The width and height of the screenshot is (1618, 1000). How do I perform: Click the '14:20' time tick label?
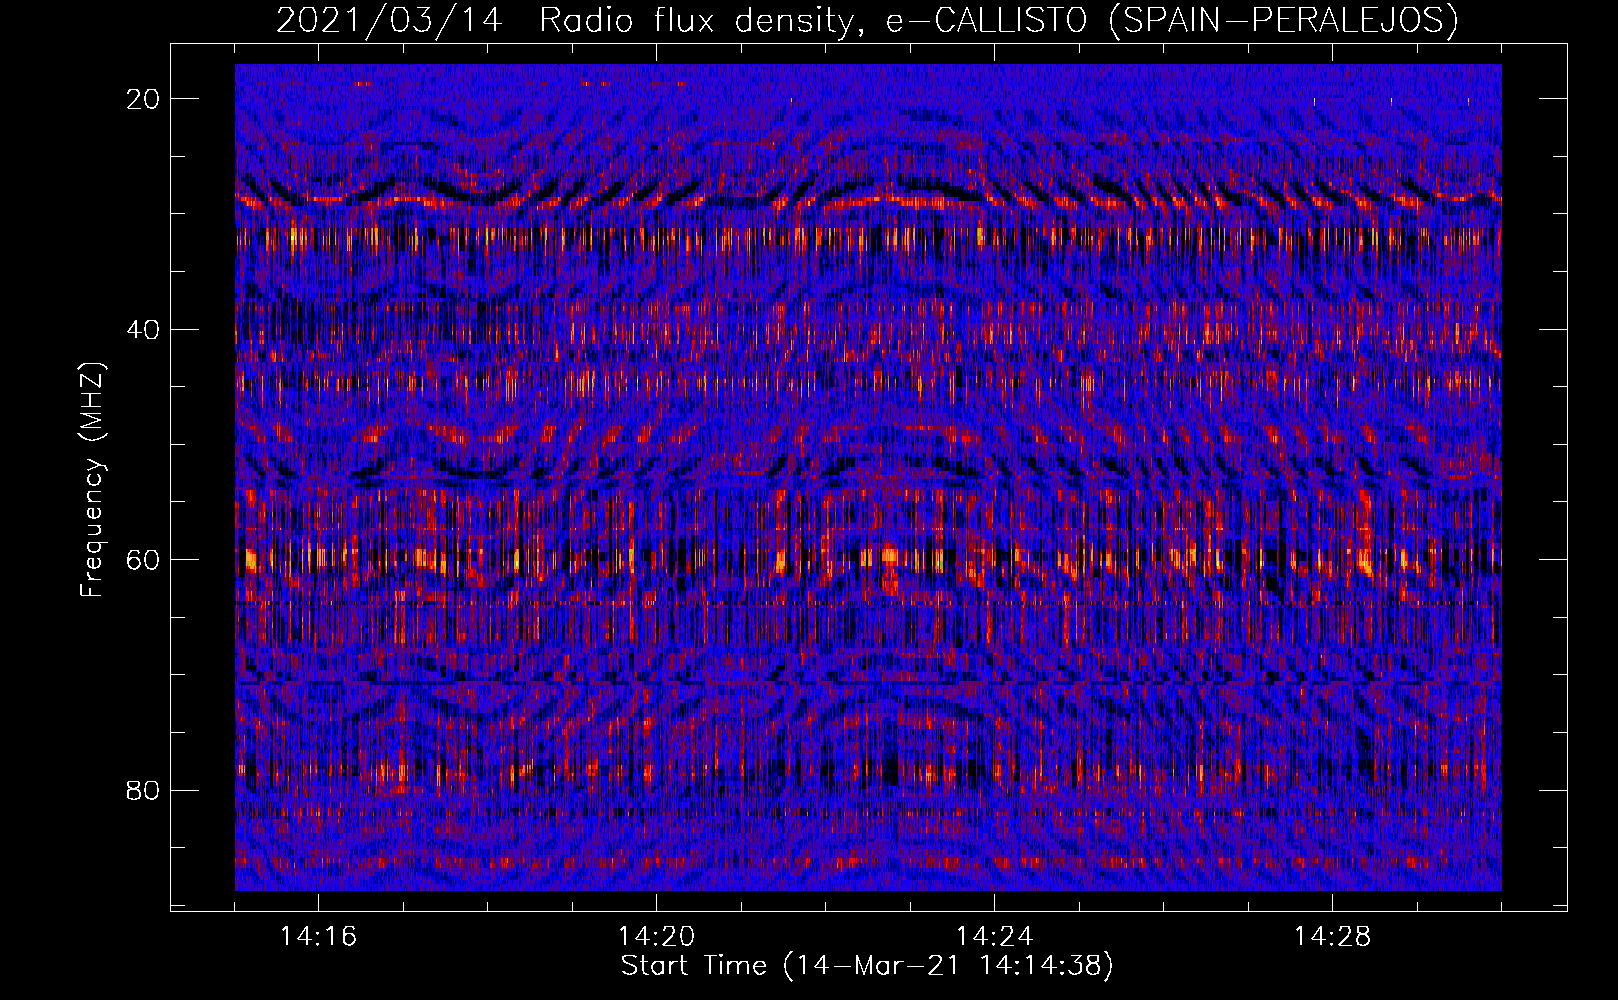[656, 937]
